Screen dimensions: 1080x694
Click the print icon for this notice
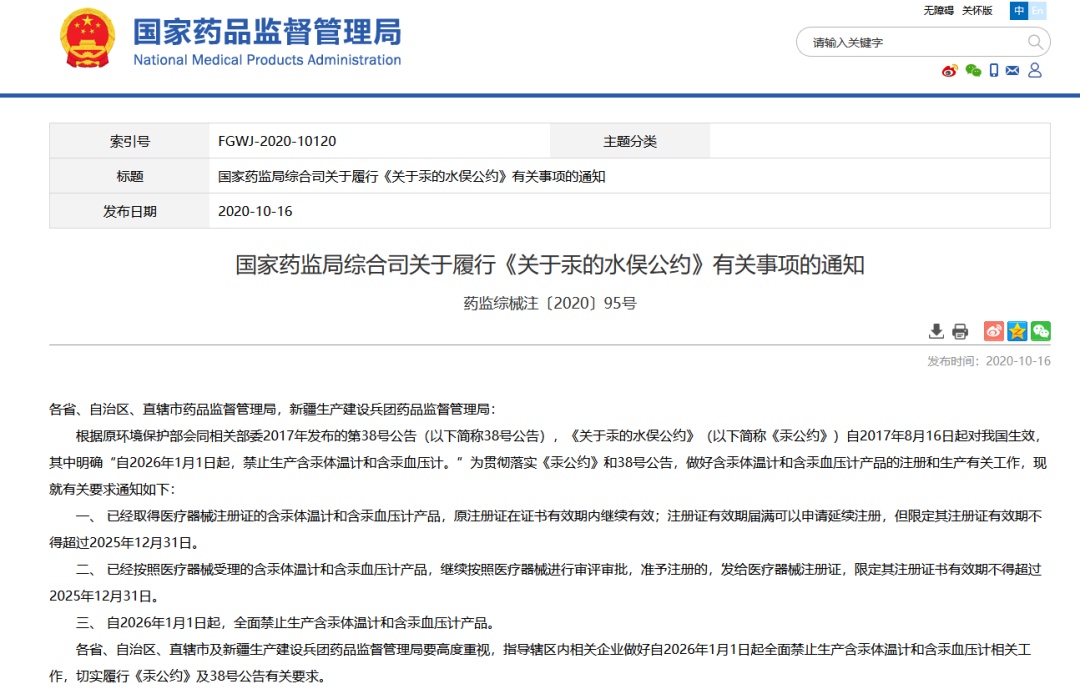click(960, 330)
